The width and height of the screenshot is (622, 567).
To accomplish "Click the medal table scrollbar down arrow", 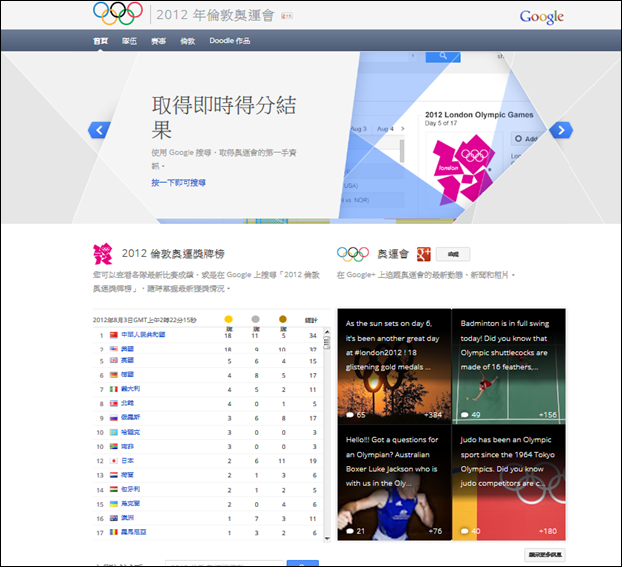I will pos(327,538).
